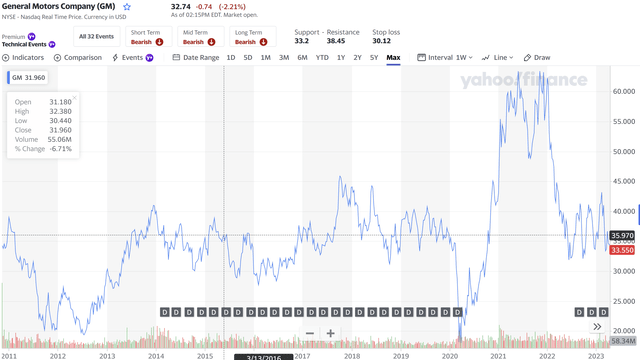Click the 58.34M volume label
This screenshot has height=360, width=640.
click(623, 341)
